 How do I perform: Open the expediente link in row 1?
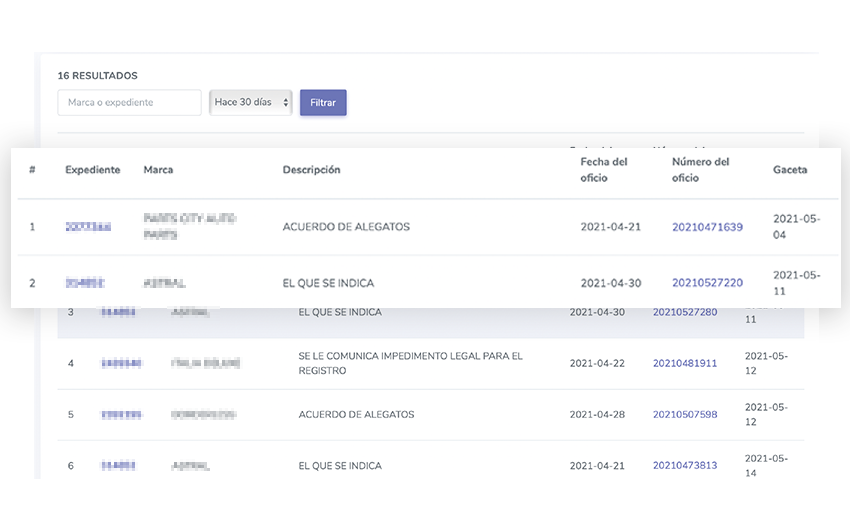point(88,228)
